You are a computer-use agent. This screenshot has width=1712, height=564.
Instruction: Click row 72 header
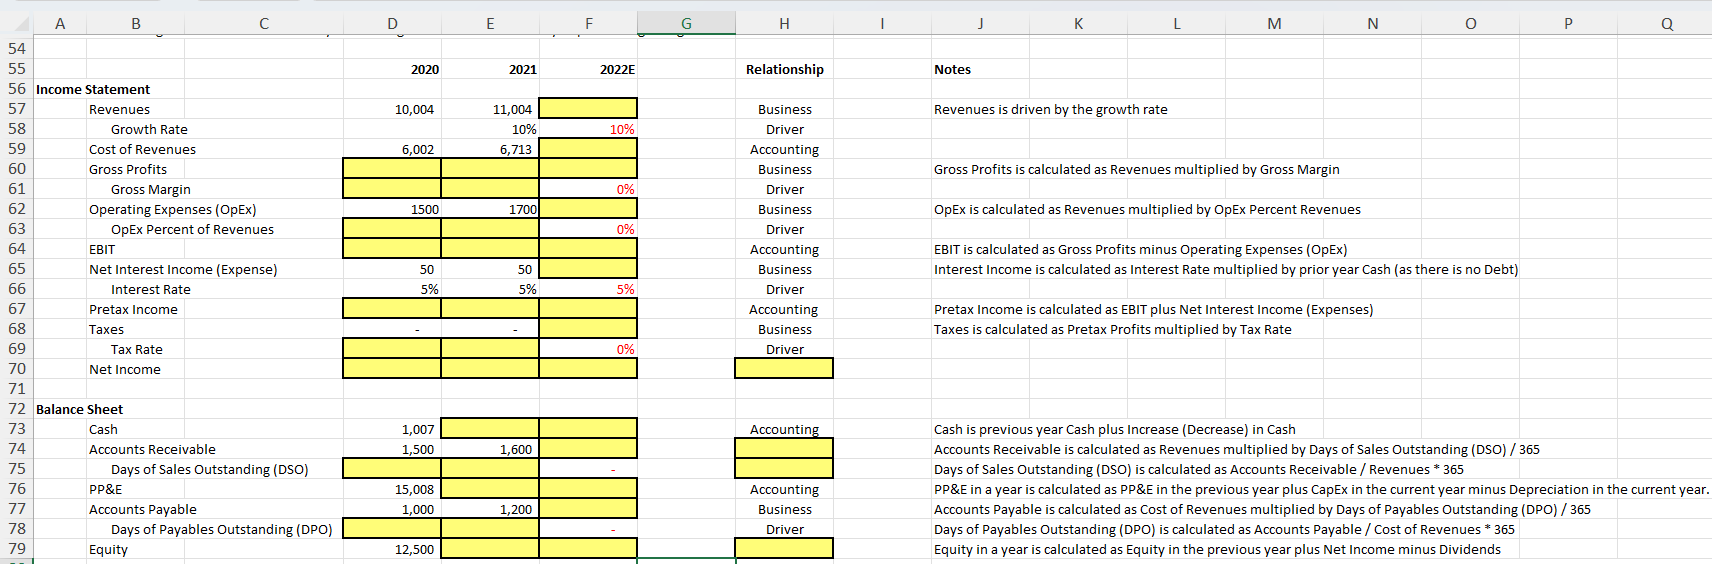click(x=17, y=409)
